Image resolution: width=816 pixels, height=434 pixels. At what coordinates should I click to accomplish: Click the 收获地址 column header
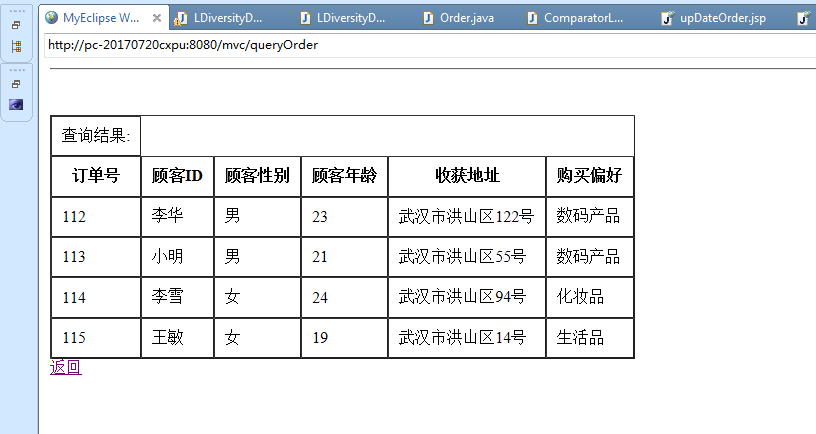point(467,176)
